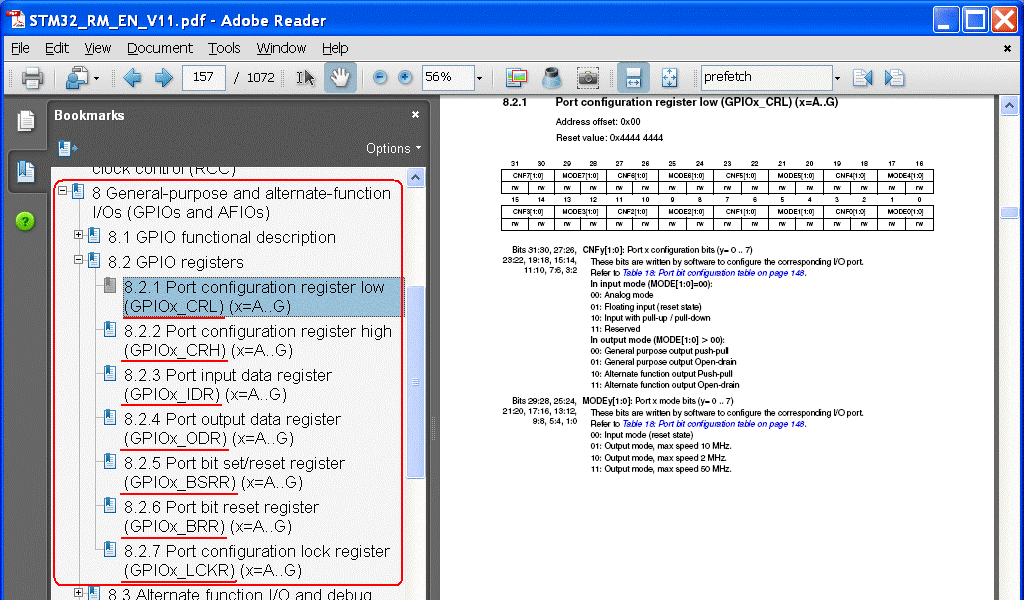Open dropdown arrow next to collaborate icon

(97, 78)
